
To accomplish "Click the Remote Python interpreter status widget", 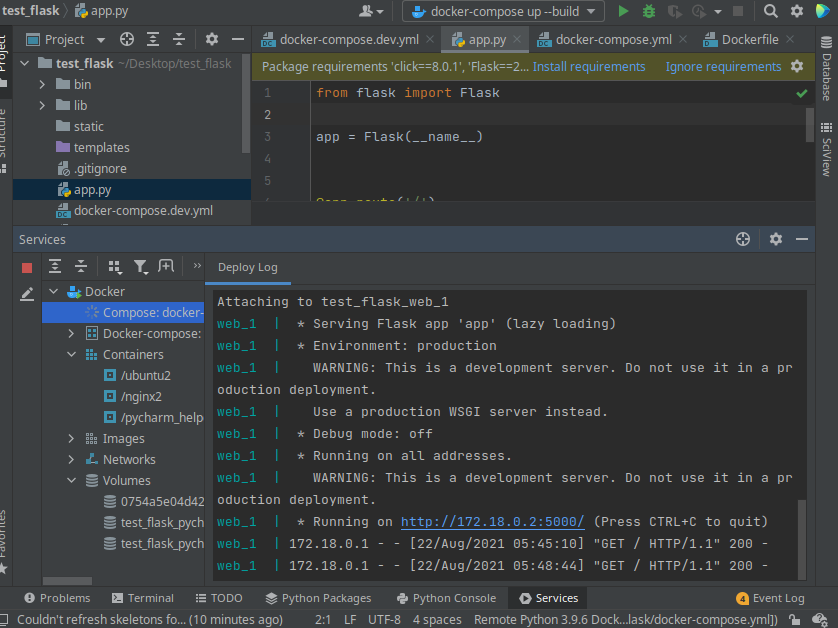I will click(626, 620).
